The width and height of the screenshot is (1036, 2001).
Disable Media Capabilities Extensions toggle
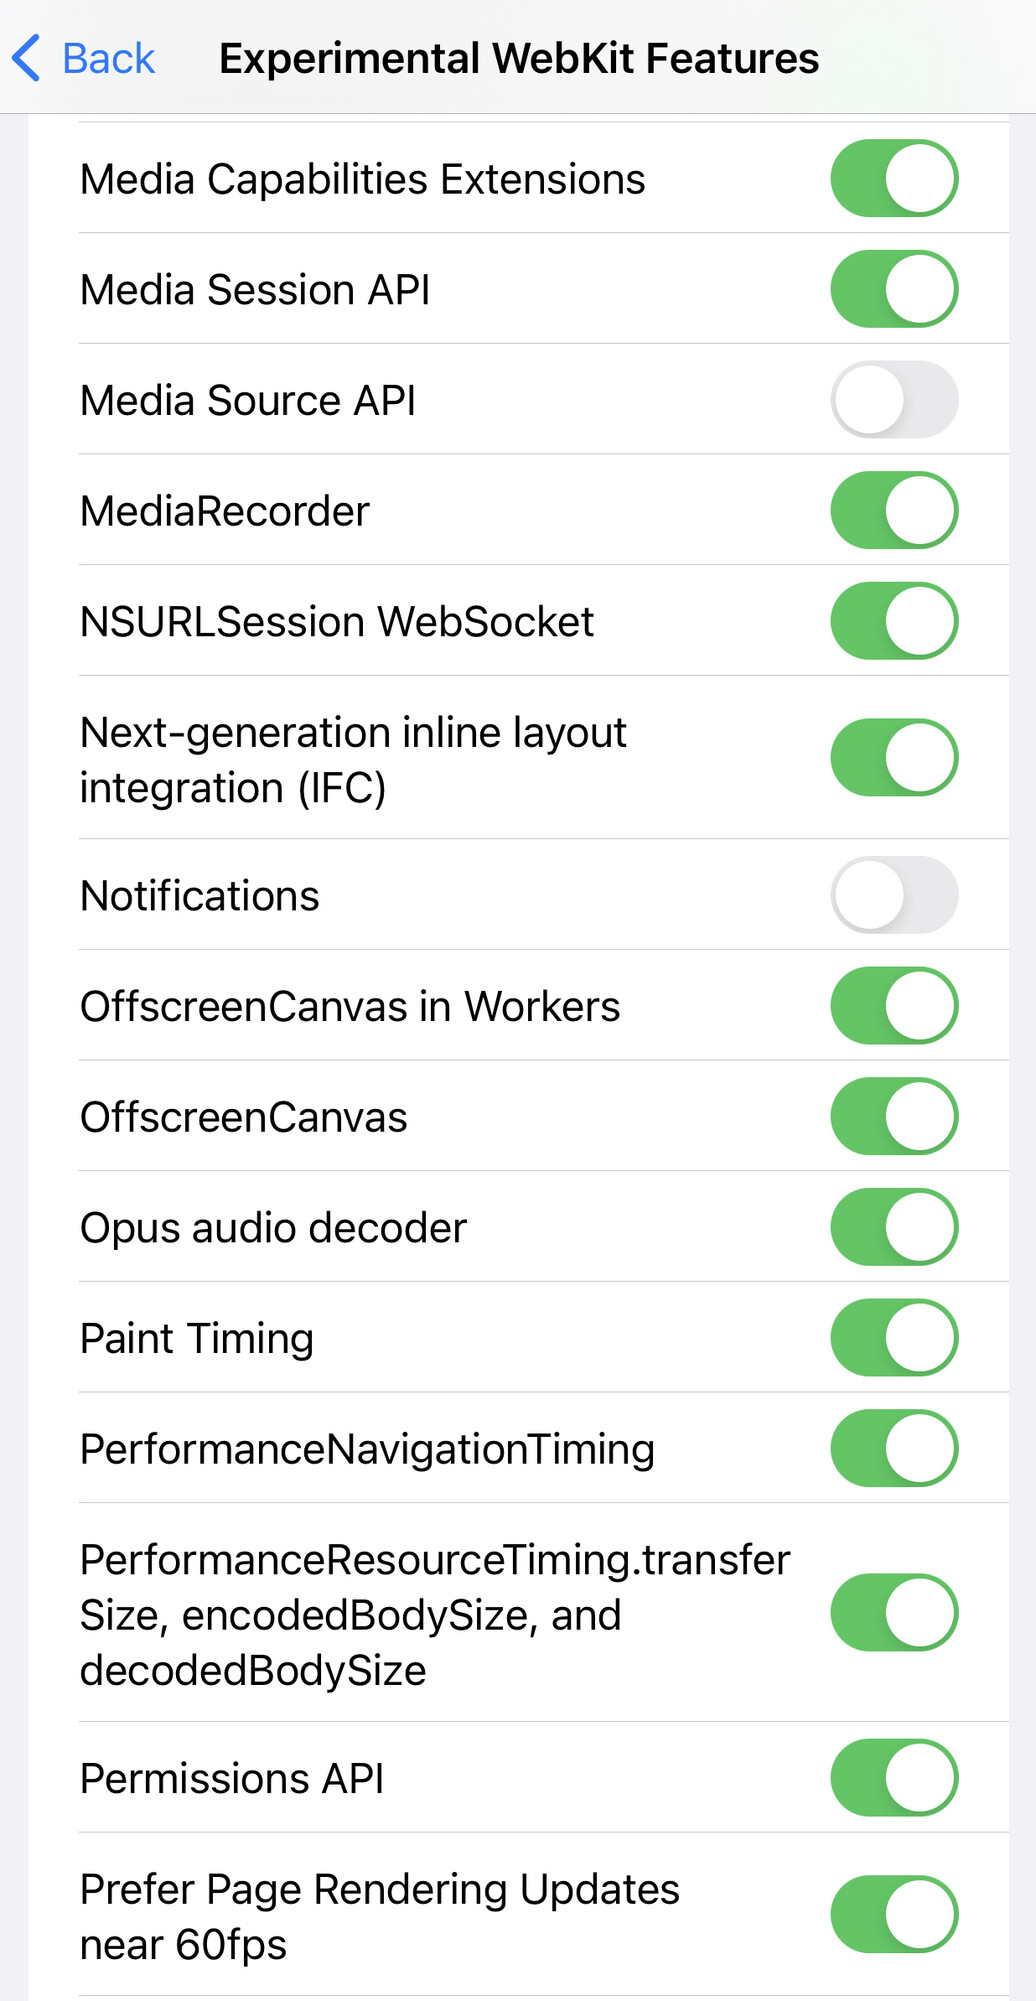pos(894,179)
